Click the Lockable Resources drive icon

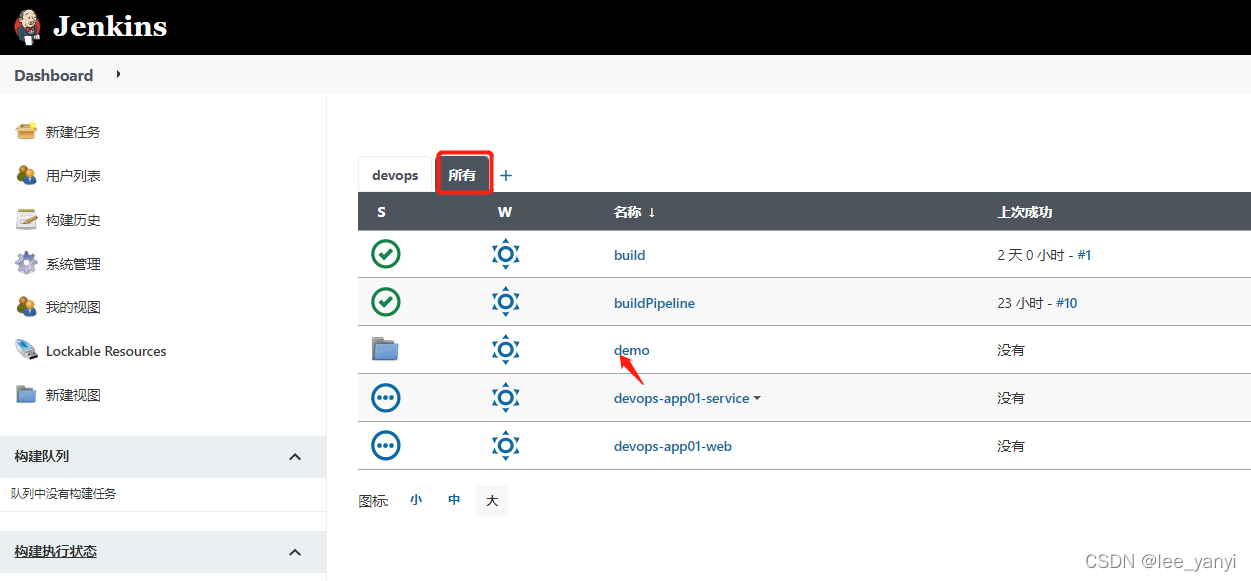click(26, 350)
